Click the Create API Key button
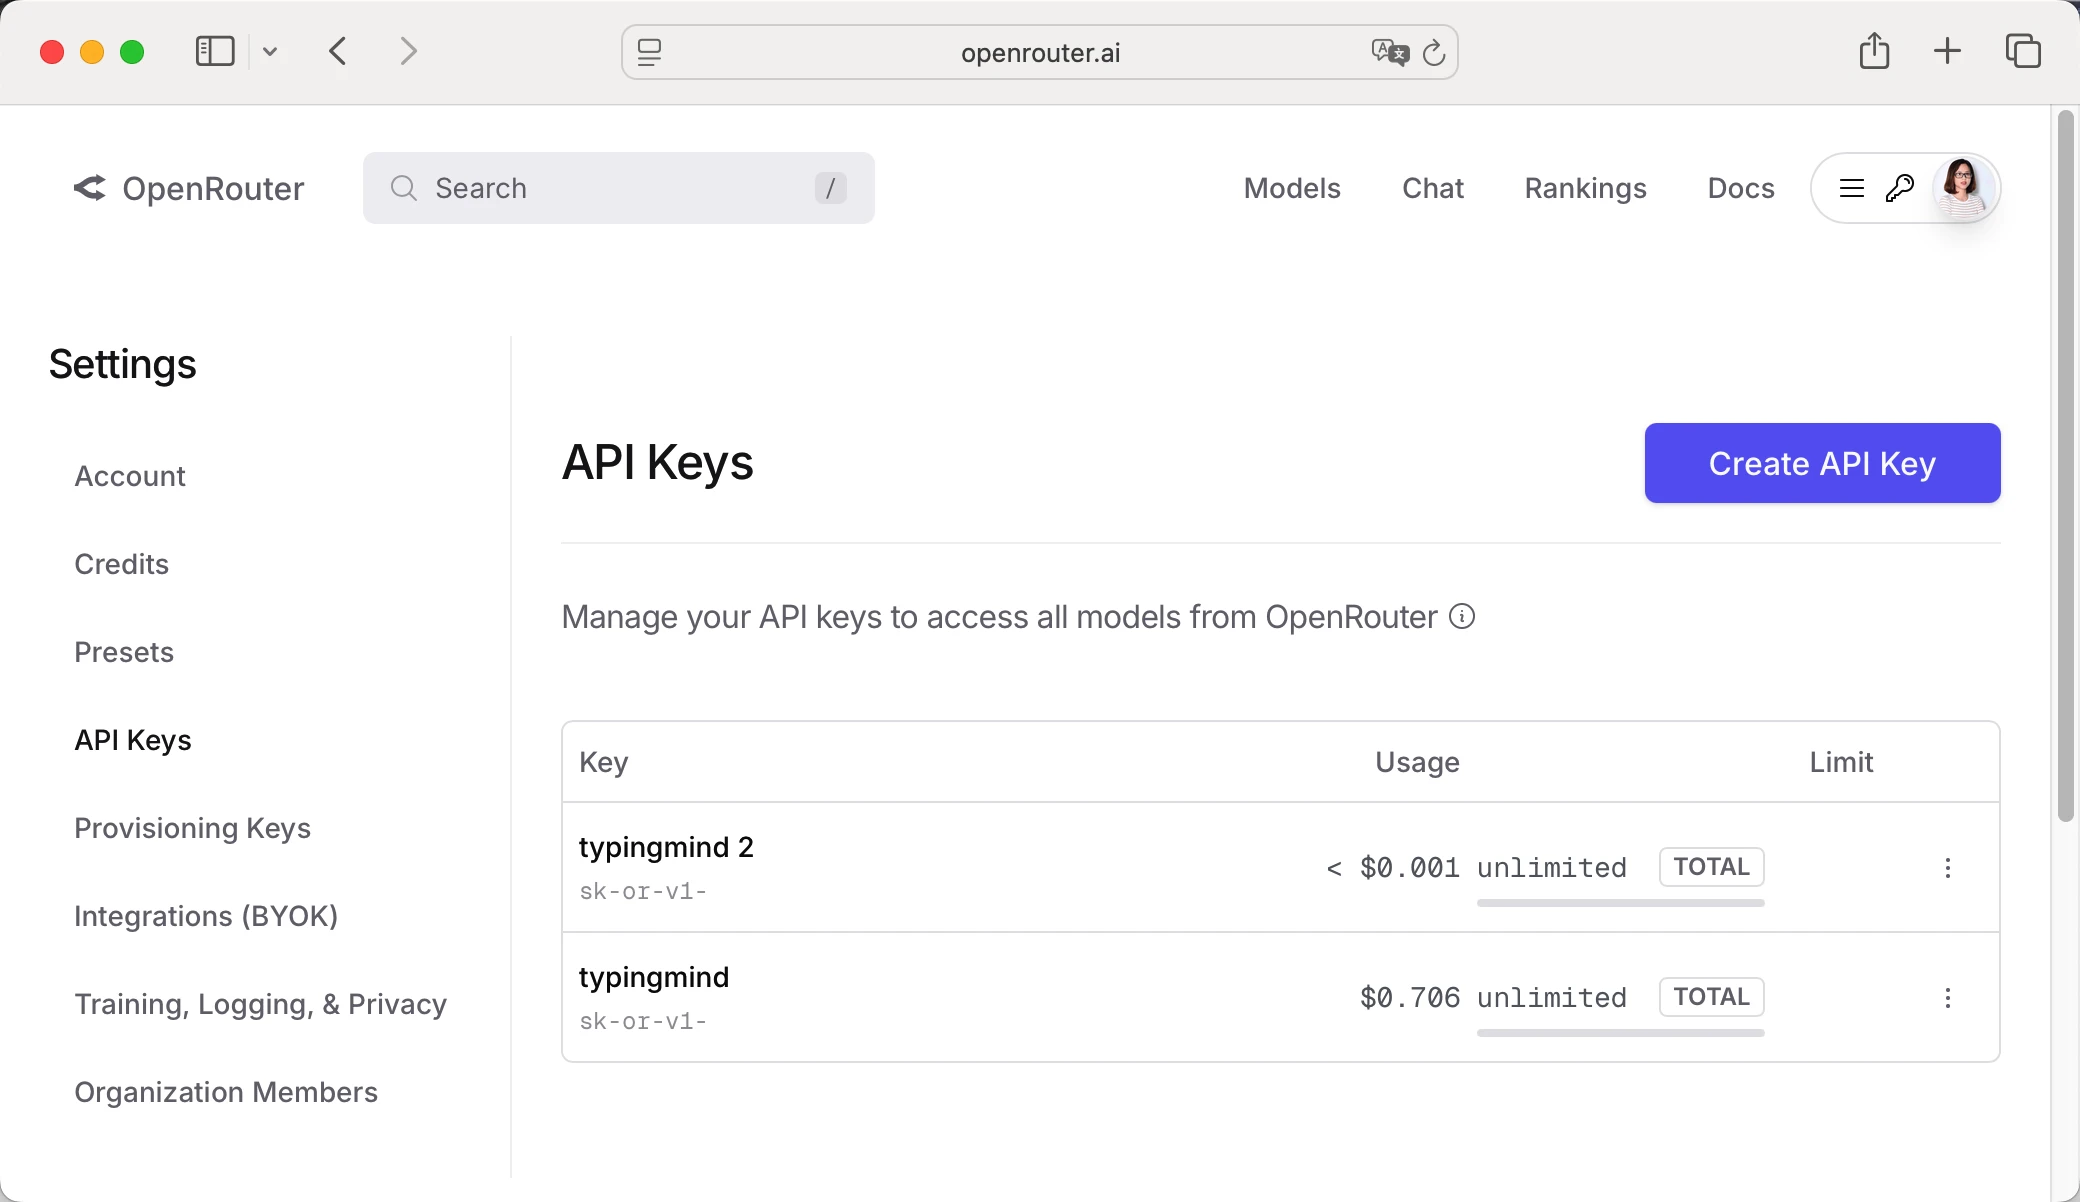Image resolution: width=2080 pixels, height=1202 pixels. [x=1822, y=463]
